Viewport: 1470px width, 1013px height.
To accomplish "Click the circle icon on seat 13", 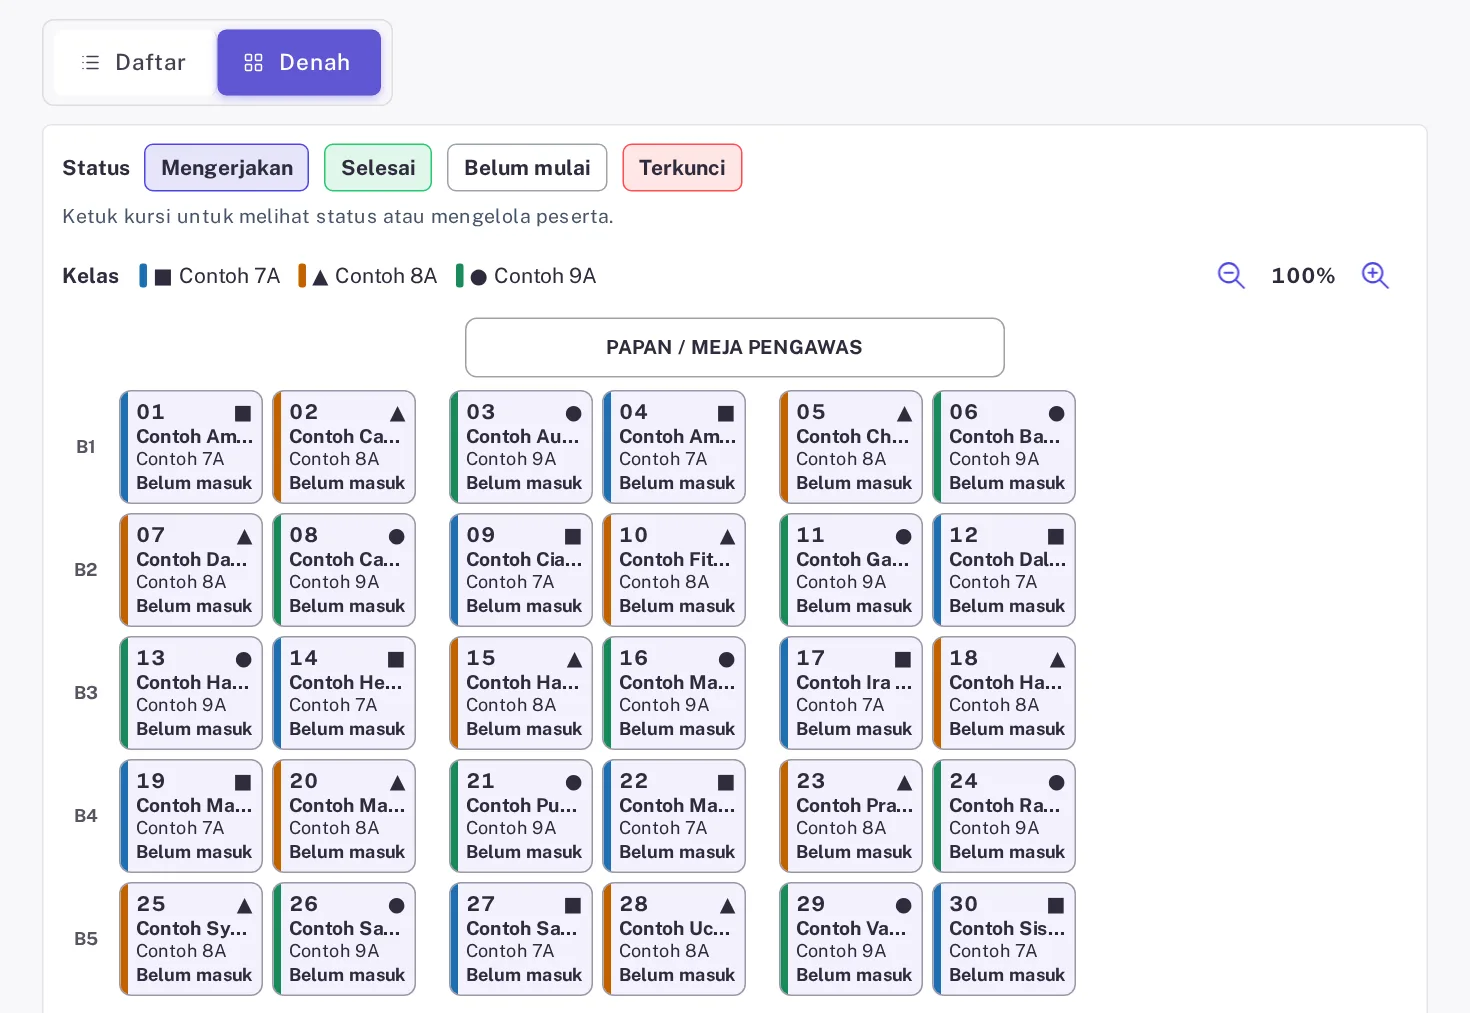I will click(x=243, y=660).
